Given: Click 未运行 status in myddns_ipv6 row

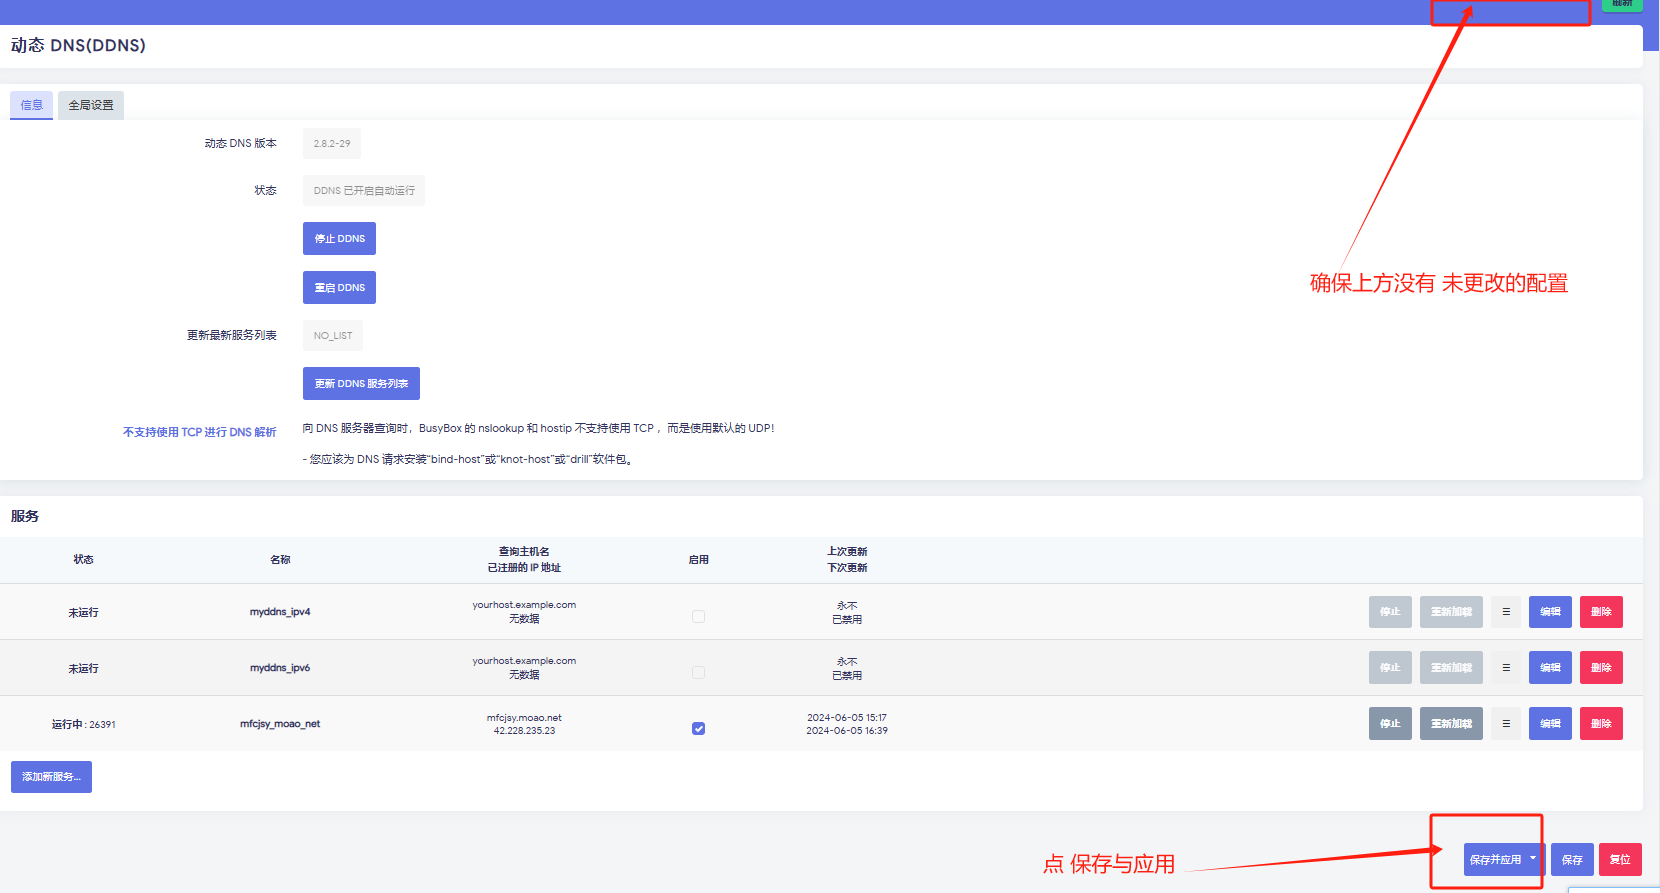Looking at the screenshot, I should pyautogui.click(x=83, y=669).
